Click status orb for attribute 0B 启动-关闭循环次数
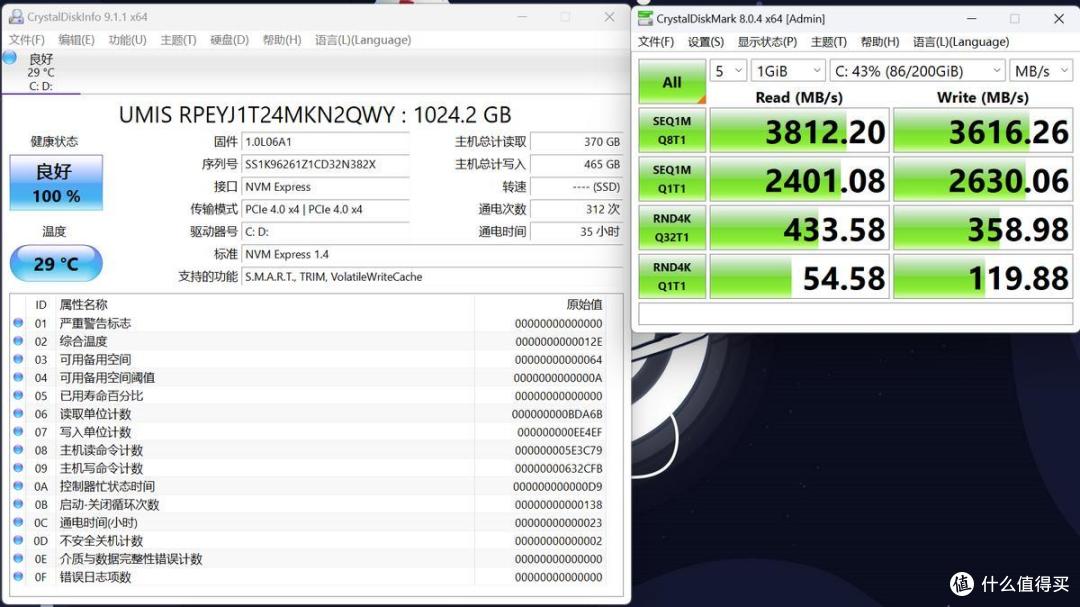The height and width of the screenshot is (607, 1080). point(18,504)
